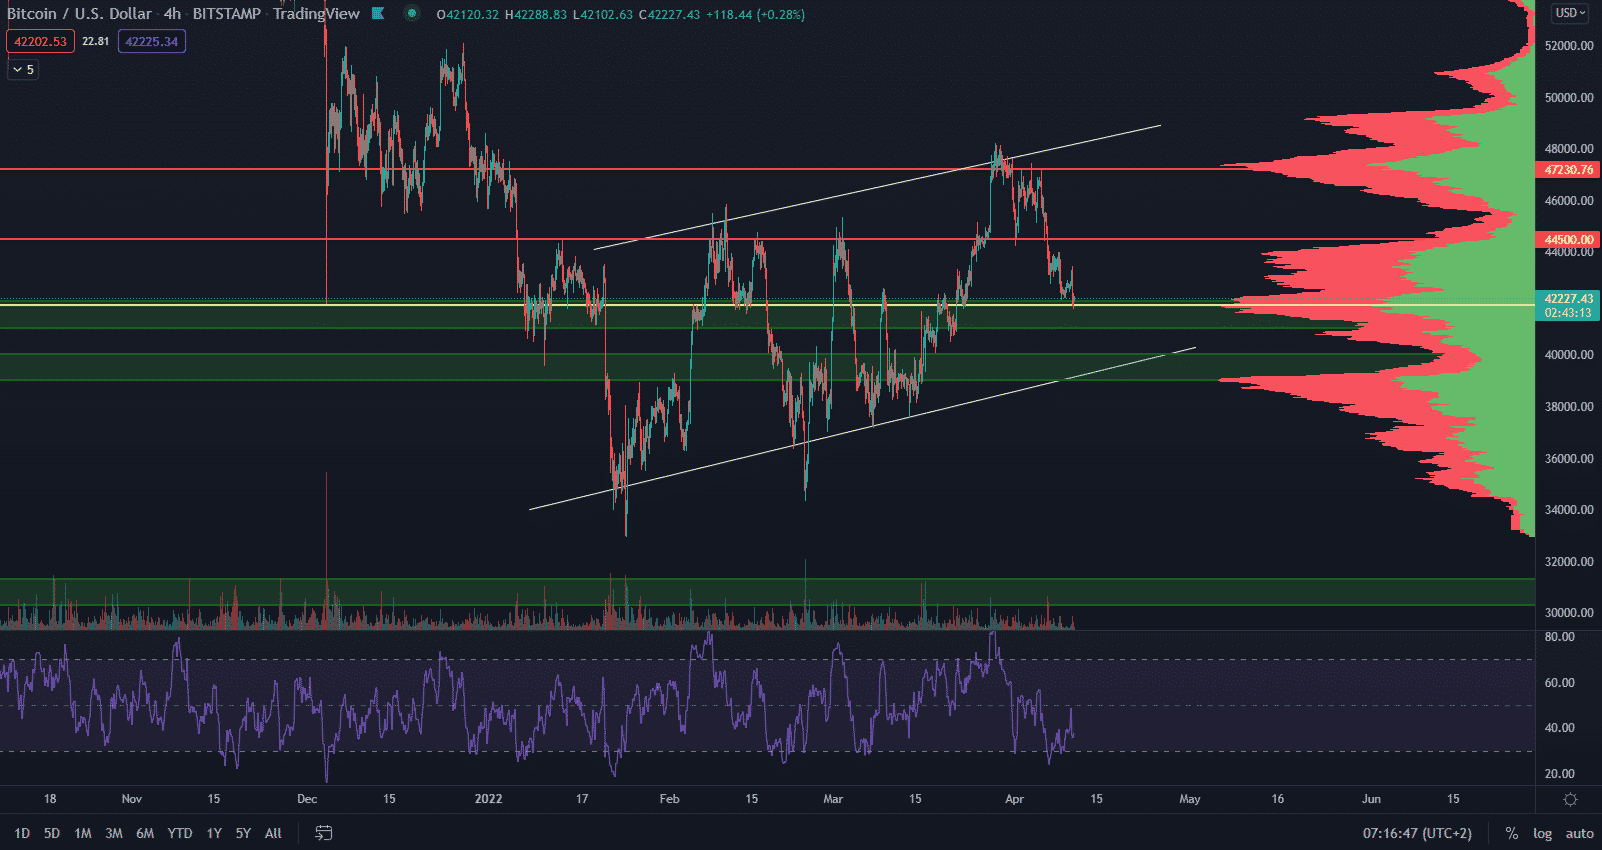
Task: Select the 44500.00 price line label
Action: (1568, 240)
